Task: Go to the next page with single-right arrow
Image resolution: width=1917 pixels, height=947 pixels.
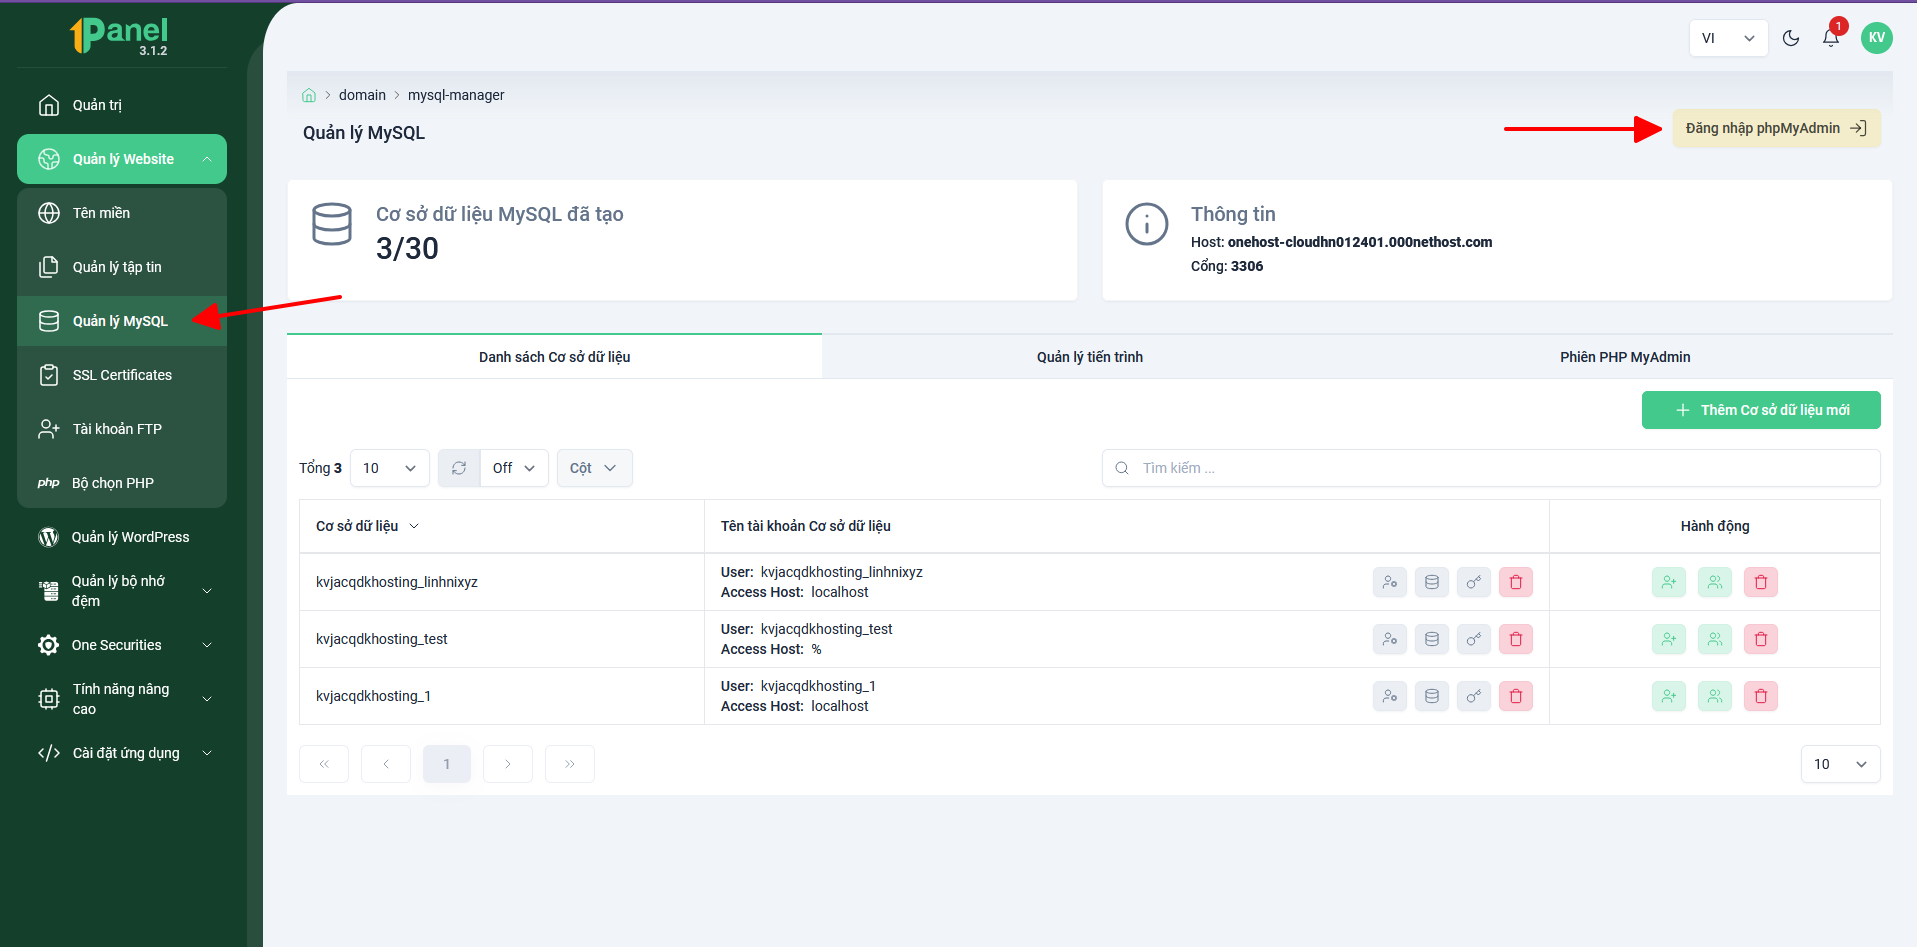Action: pyautogui.click(x=508, y=764)
